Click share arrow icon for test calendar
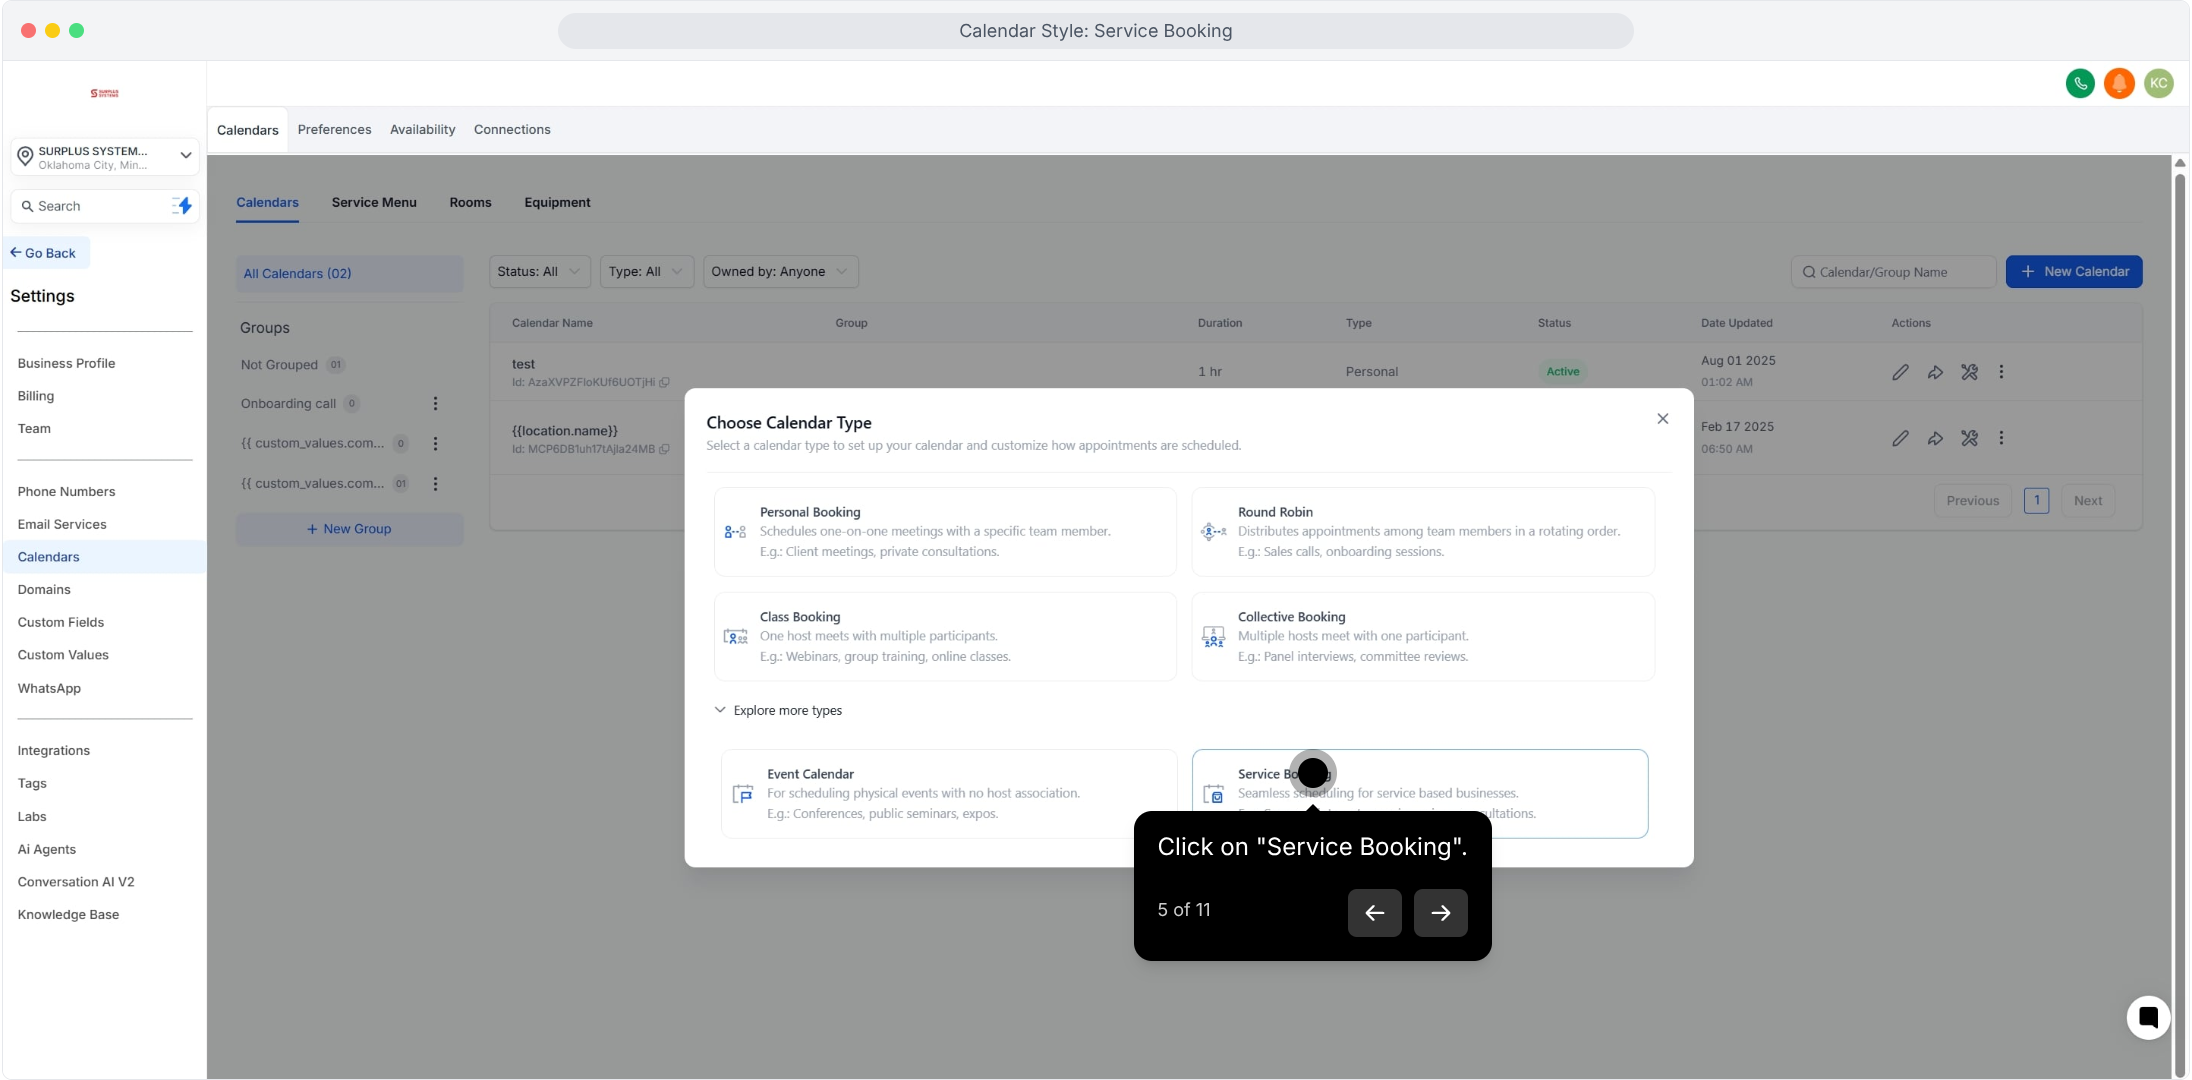This screenshot has height=1080, width=2192. (1935, 372)
